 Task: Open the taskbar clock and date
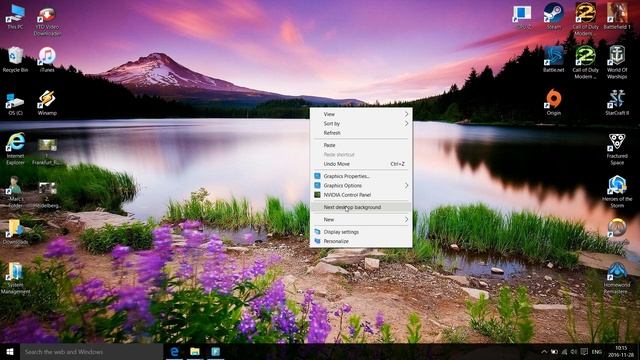(x=621, y=351)
